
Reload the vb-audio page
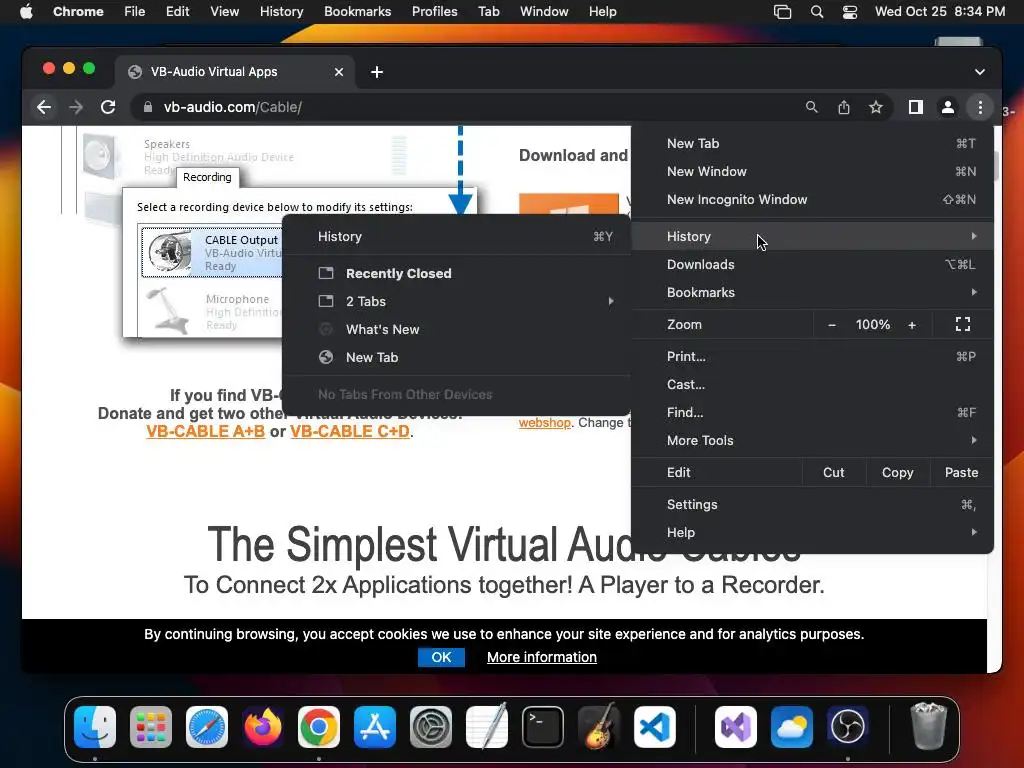[x=108, y=107]
